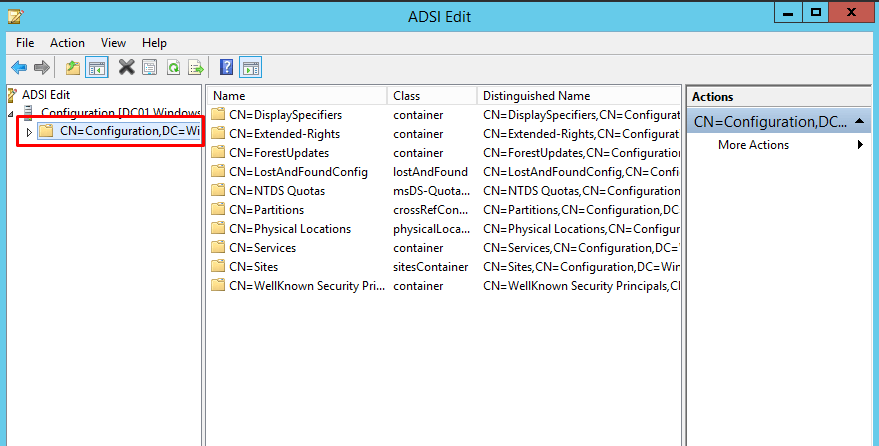
Task: Click the Refresh toolbar icon
Action: (x=174, y=68)
